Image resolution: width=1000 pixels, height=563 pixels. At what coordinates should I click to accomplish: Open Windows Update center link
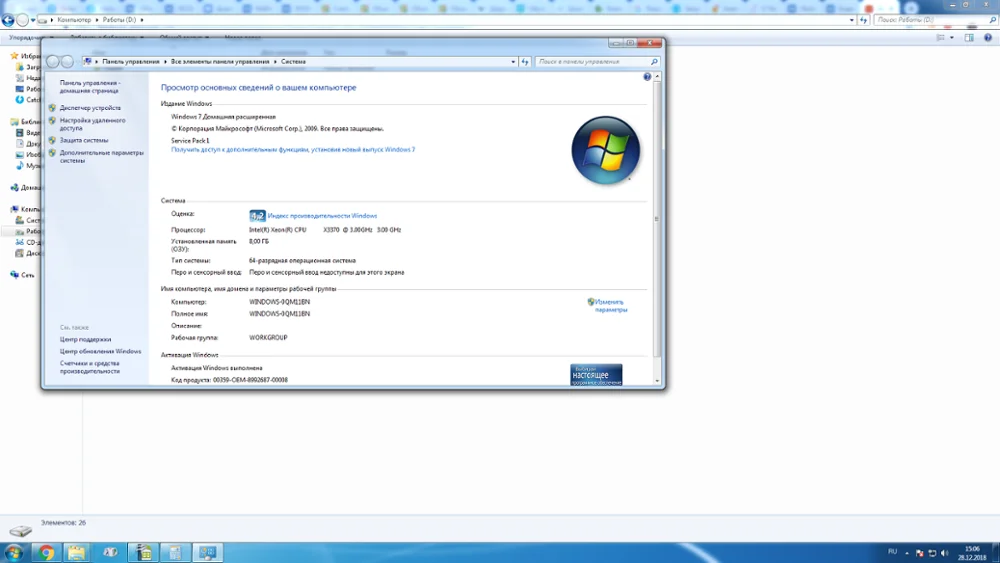tap(100, 351)
